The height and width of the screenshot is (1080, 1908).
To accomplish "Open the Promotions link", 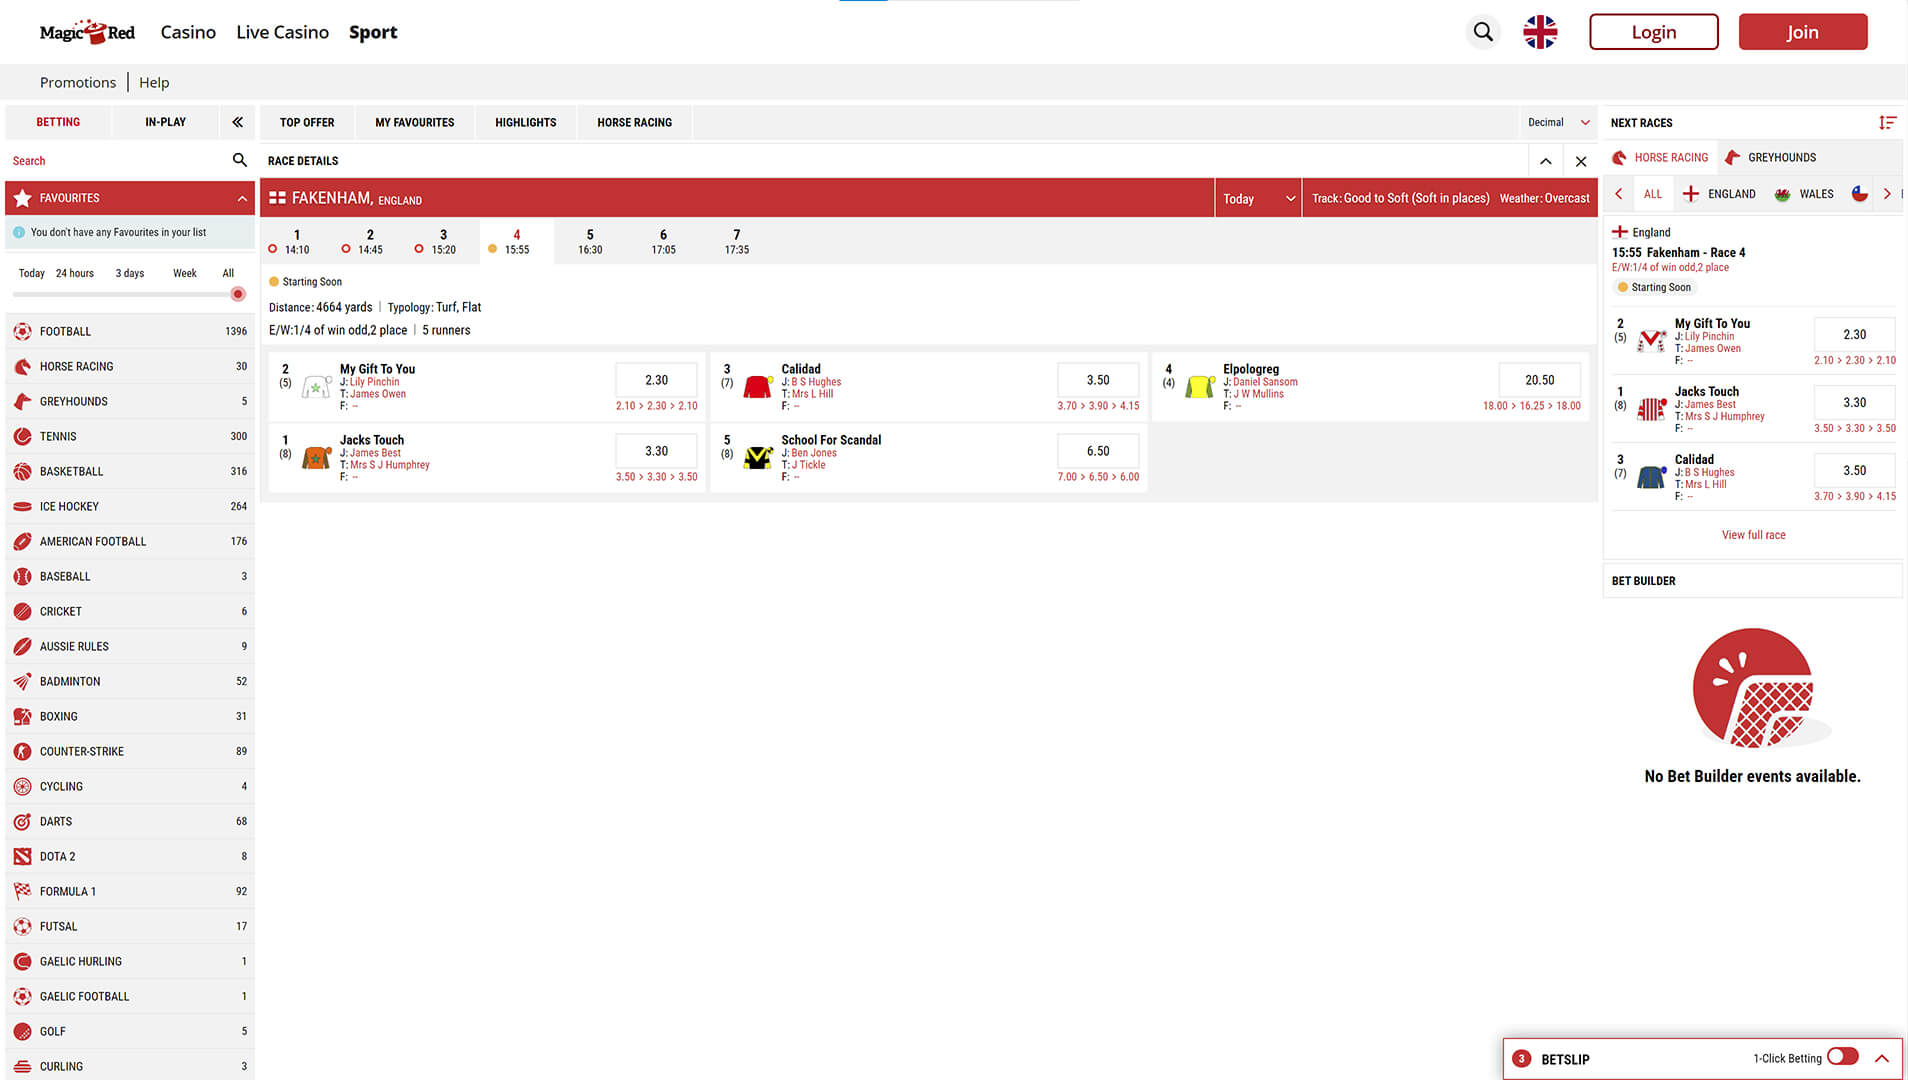I will (78, 82).
